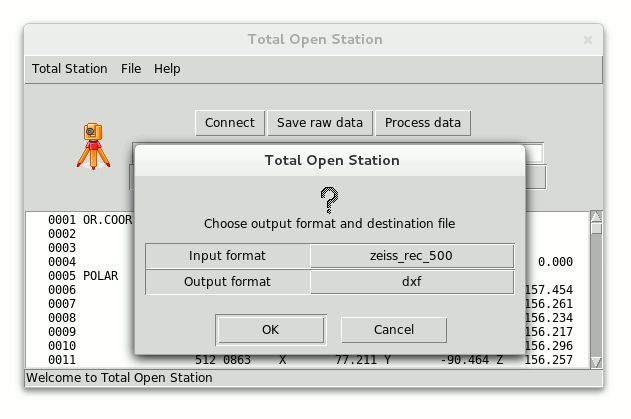Screen dimensions: 631x419
Task: Close the Total Open Station main window
Action: (x=588, y=40)
